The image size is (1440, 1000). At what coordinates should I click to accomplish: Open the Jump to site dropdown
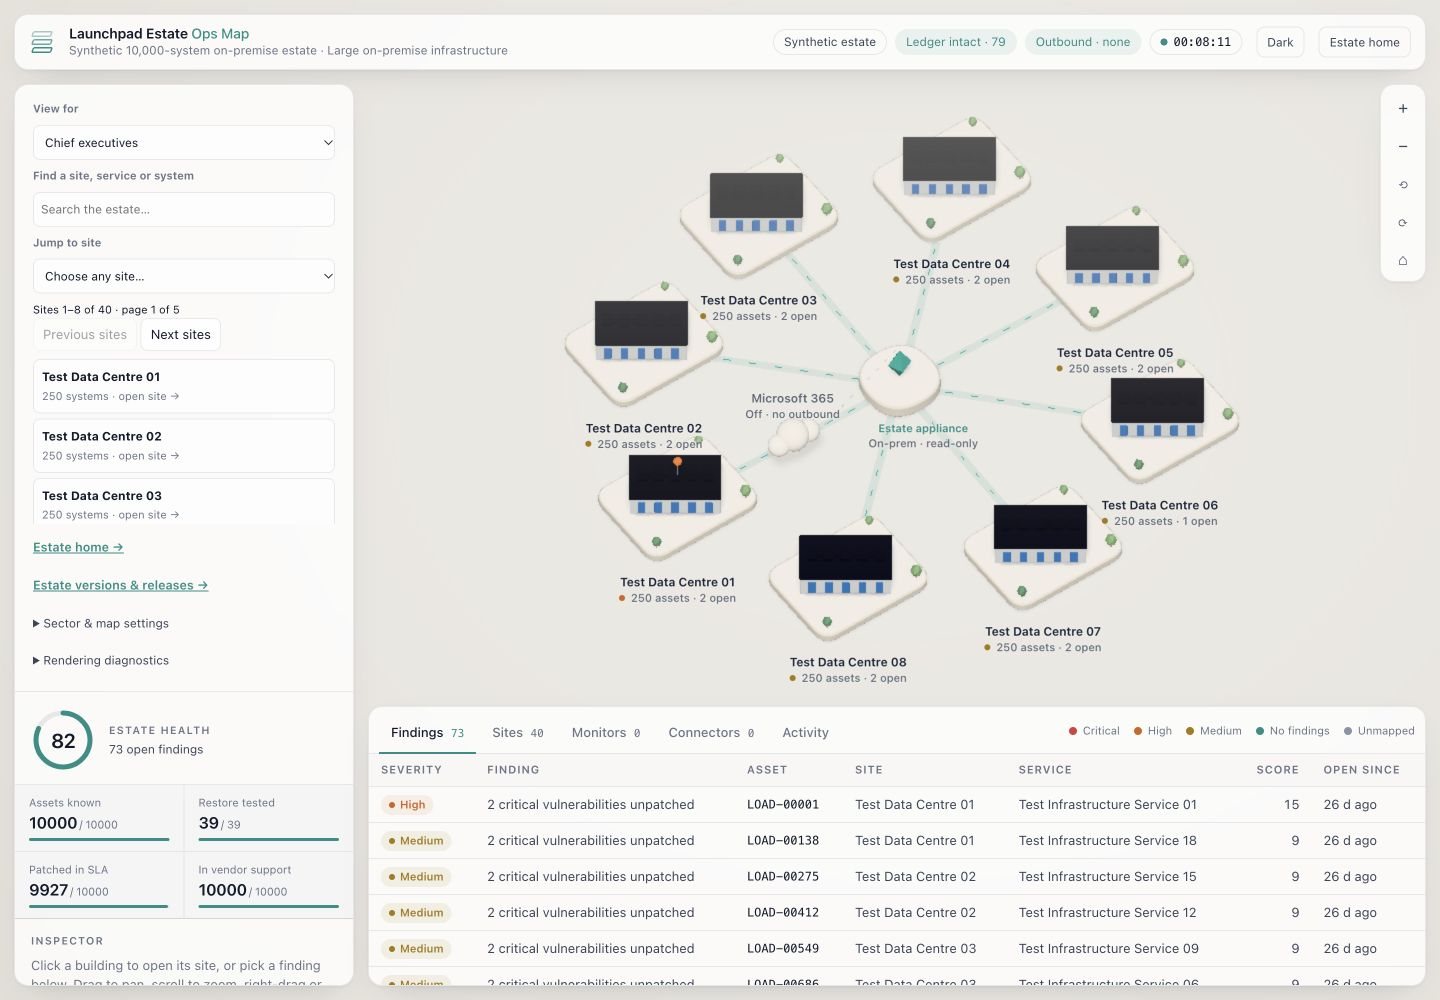pyautogui.click(x=184, y=276)
